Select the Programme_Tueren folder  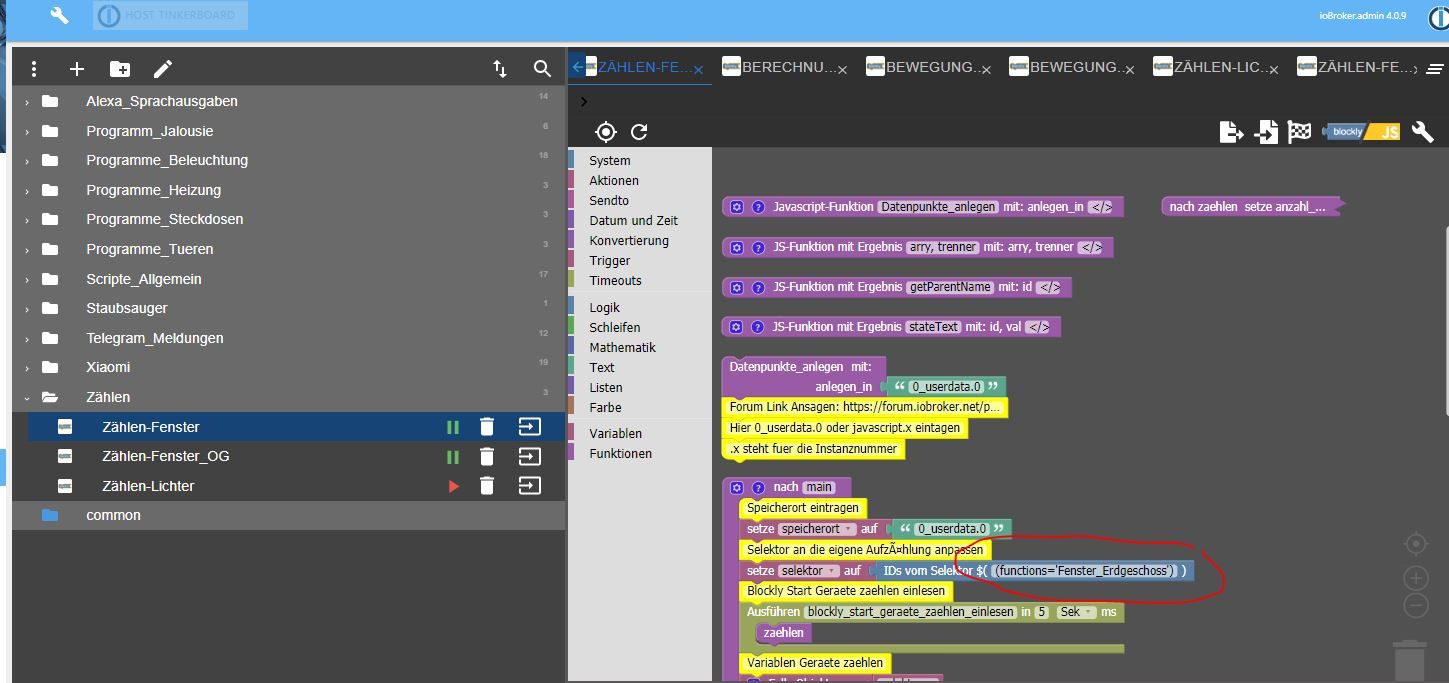pyautogui.click(x=288, y=249)
